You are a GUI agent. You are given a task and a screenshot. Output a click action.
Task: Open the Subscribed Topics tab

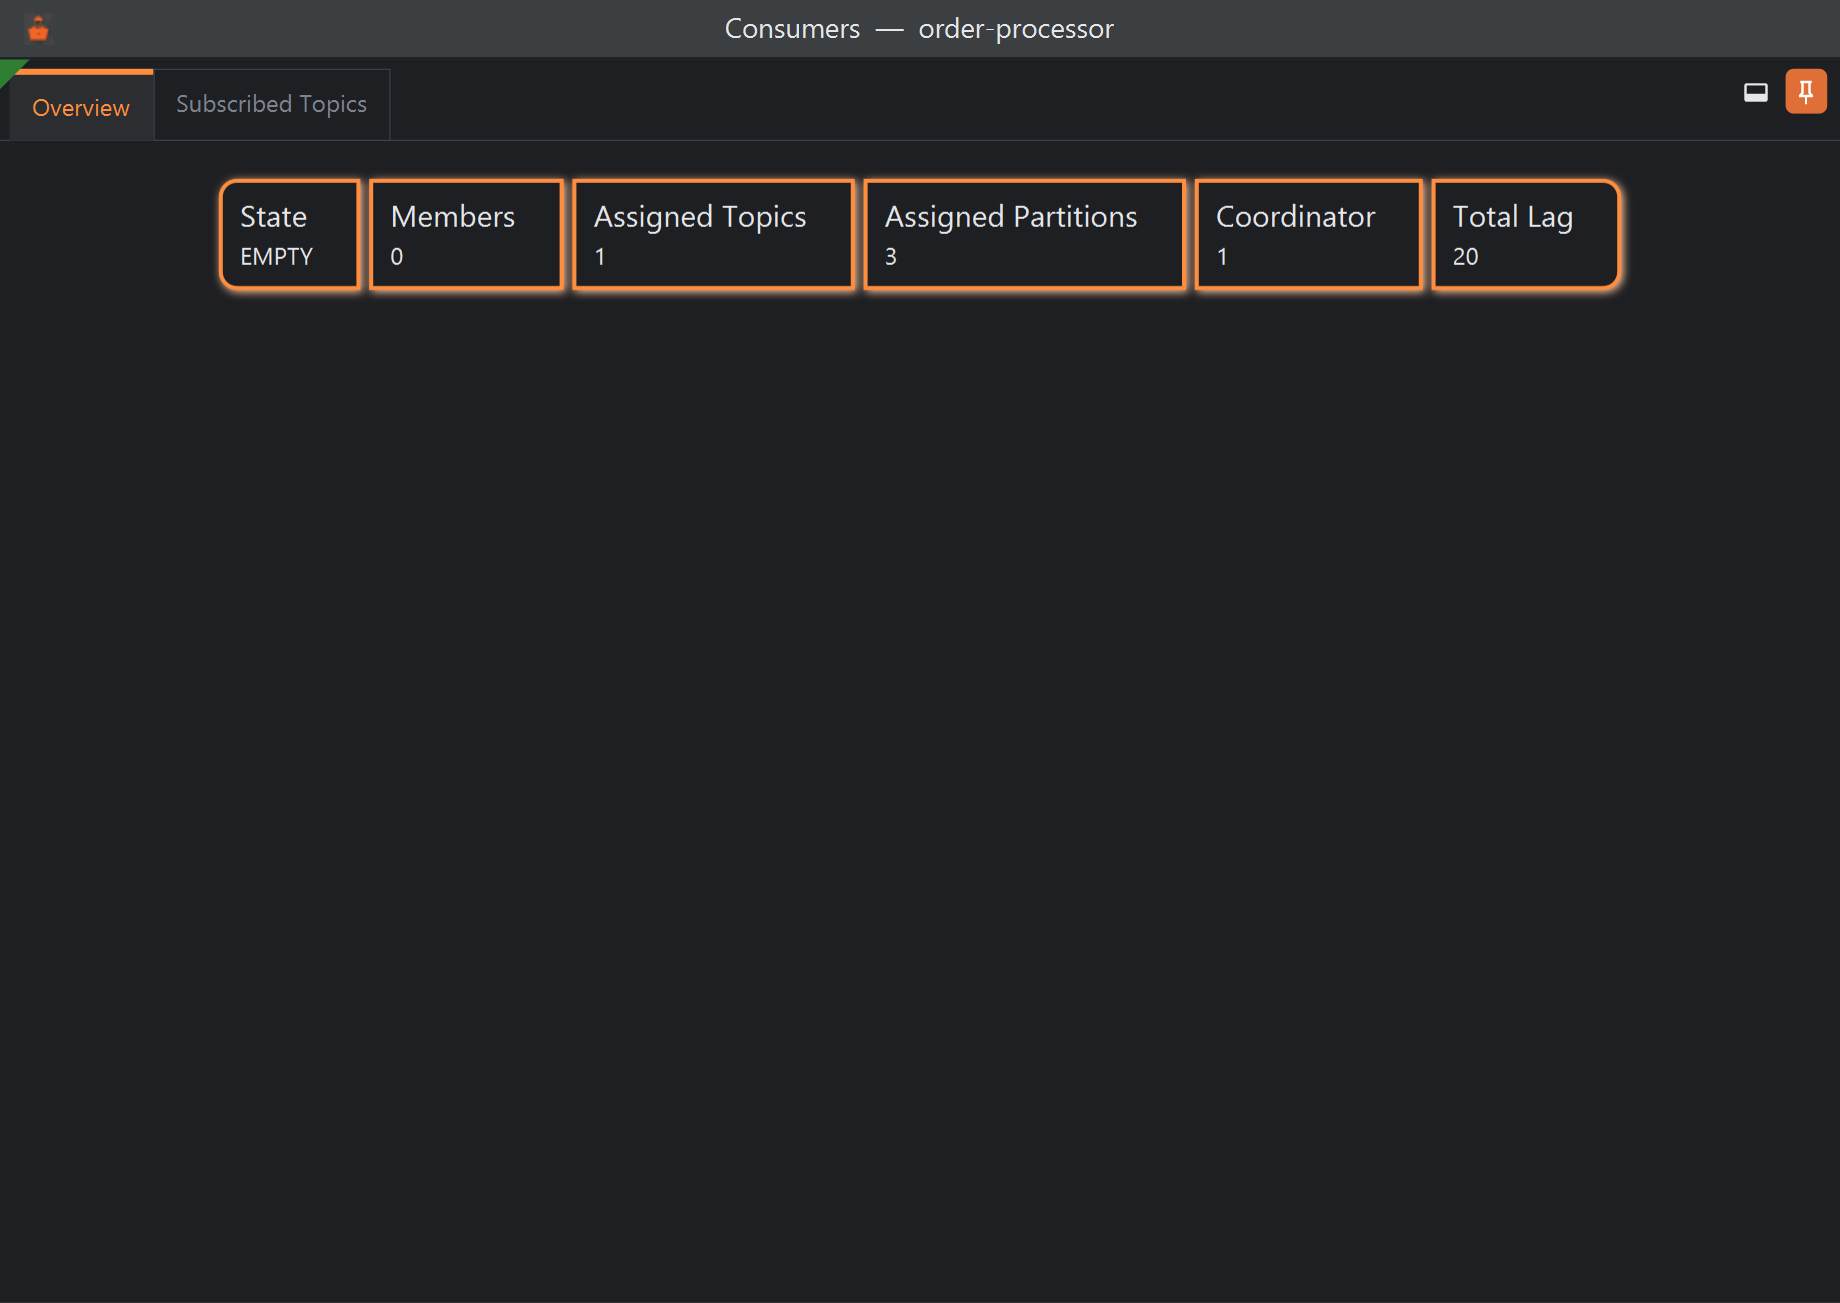(271, 104)
